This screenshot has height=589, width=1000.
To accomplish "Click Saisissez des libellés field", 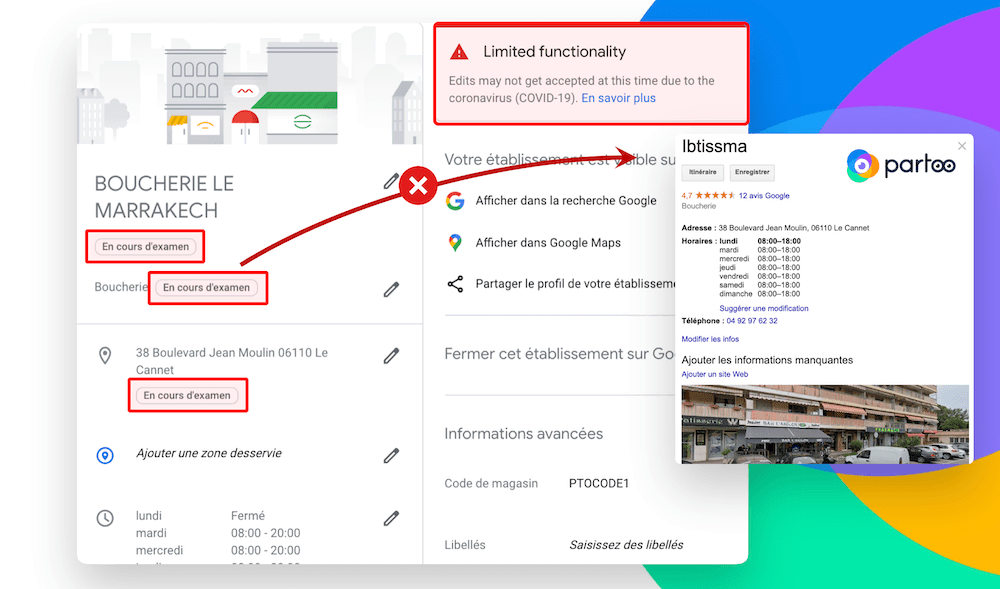I will 626,545.
